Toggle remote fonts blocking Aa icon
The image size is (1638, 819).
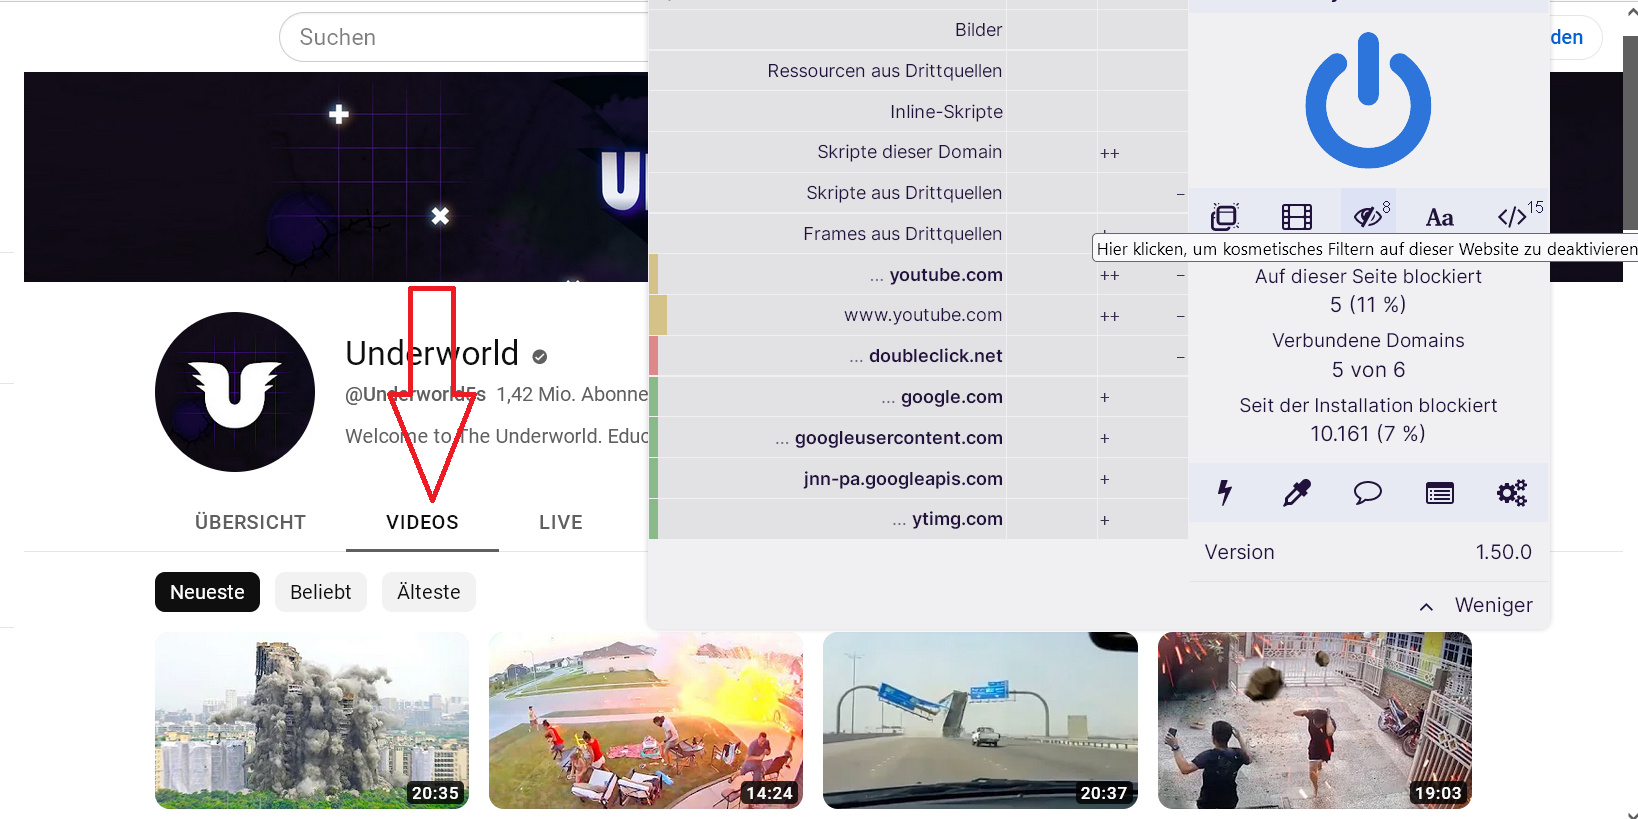pos(1440,216)
